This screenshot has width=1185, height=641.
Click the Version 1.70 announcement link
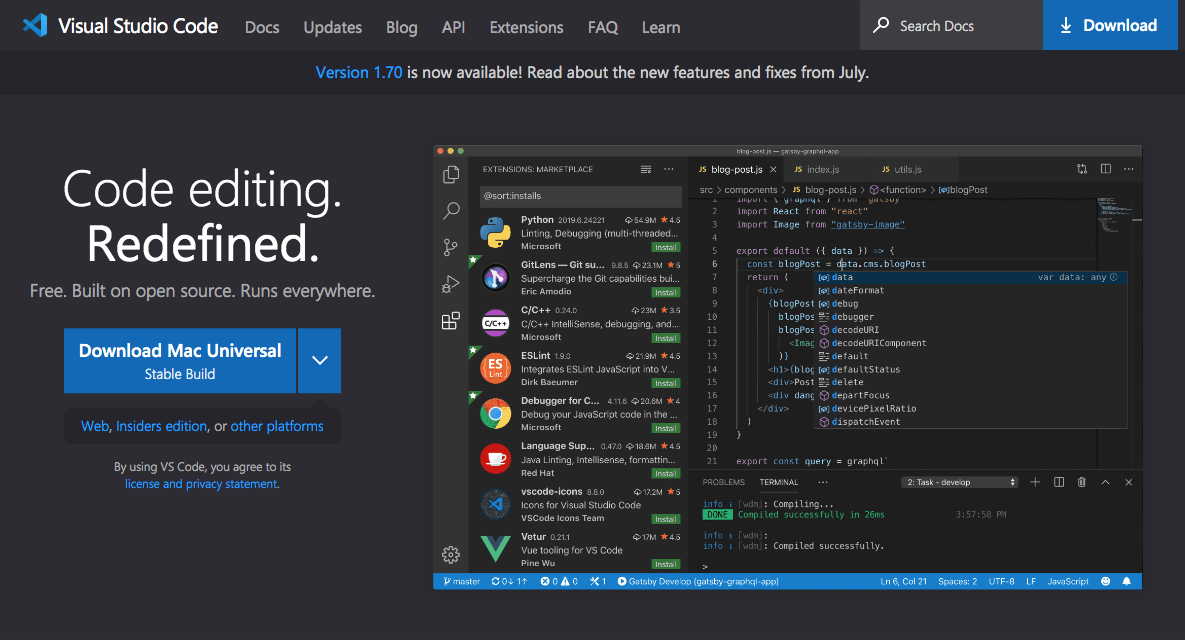tap(358, 71)
